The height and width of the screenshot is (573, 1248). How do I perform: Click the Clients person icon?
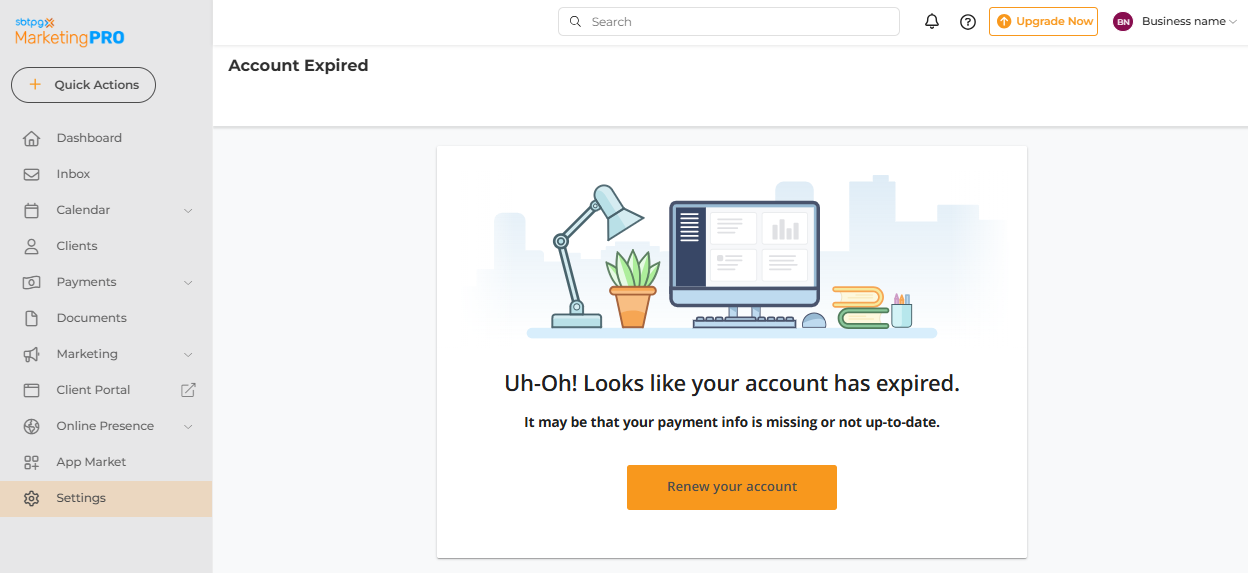click(x=31, y=246)
